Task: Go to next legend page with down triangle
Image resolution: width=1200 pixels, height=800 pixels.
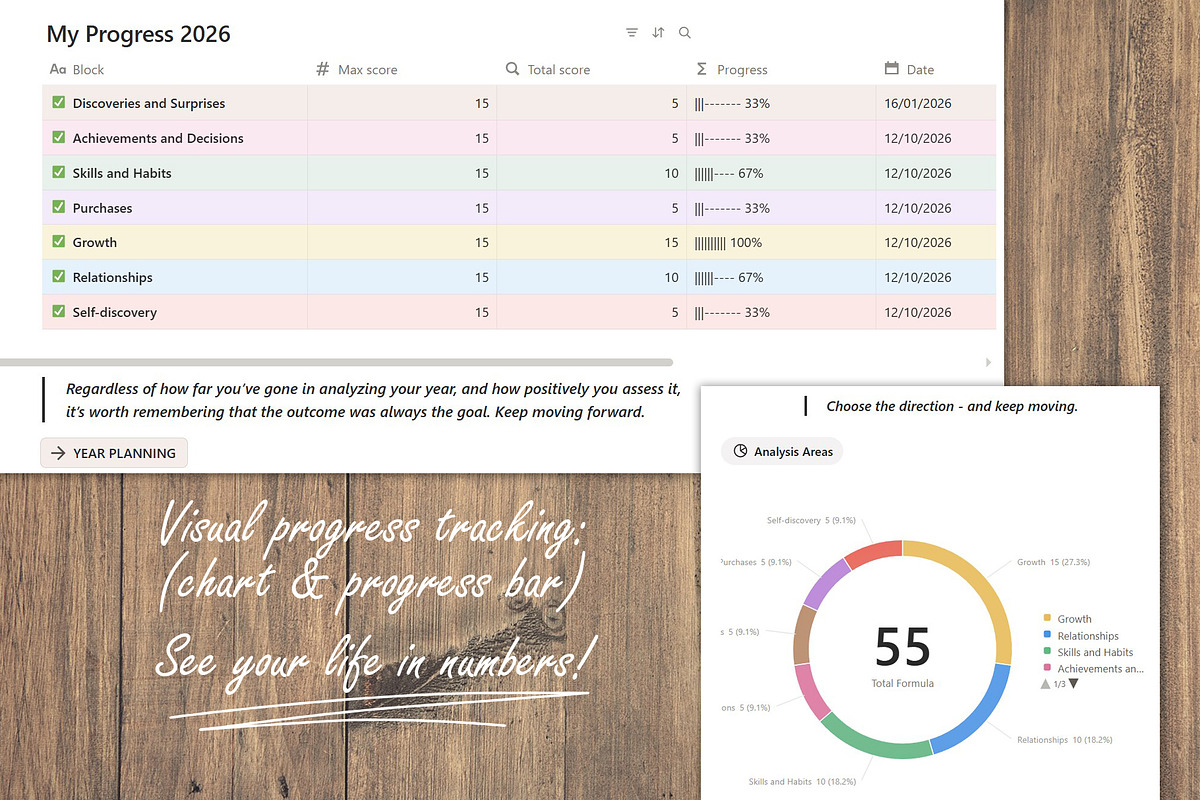Action: (1073, 684)
